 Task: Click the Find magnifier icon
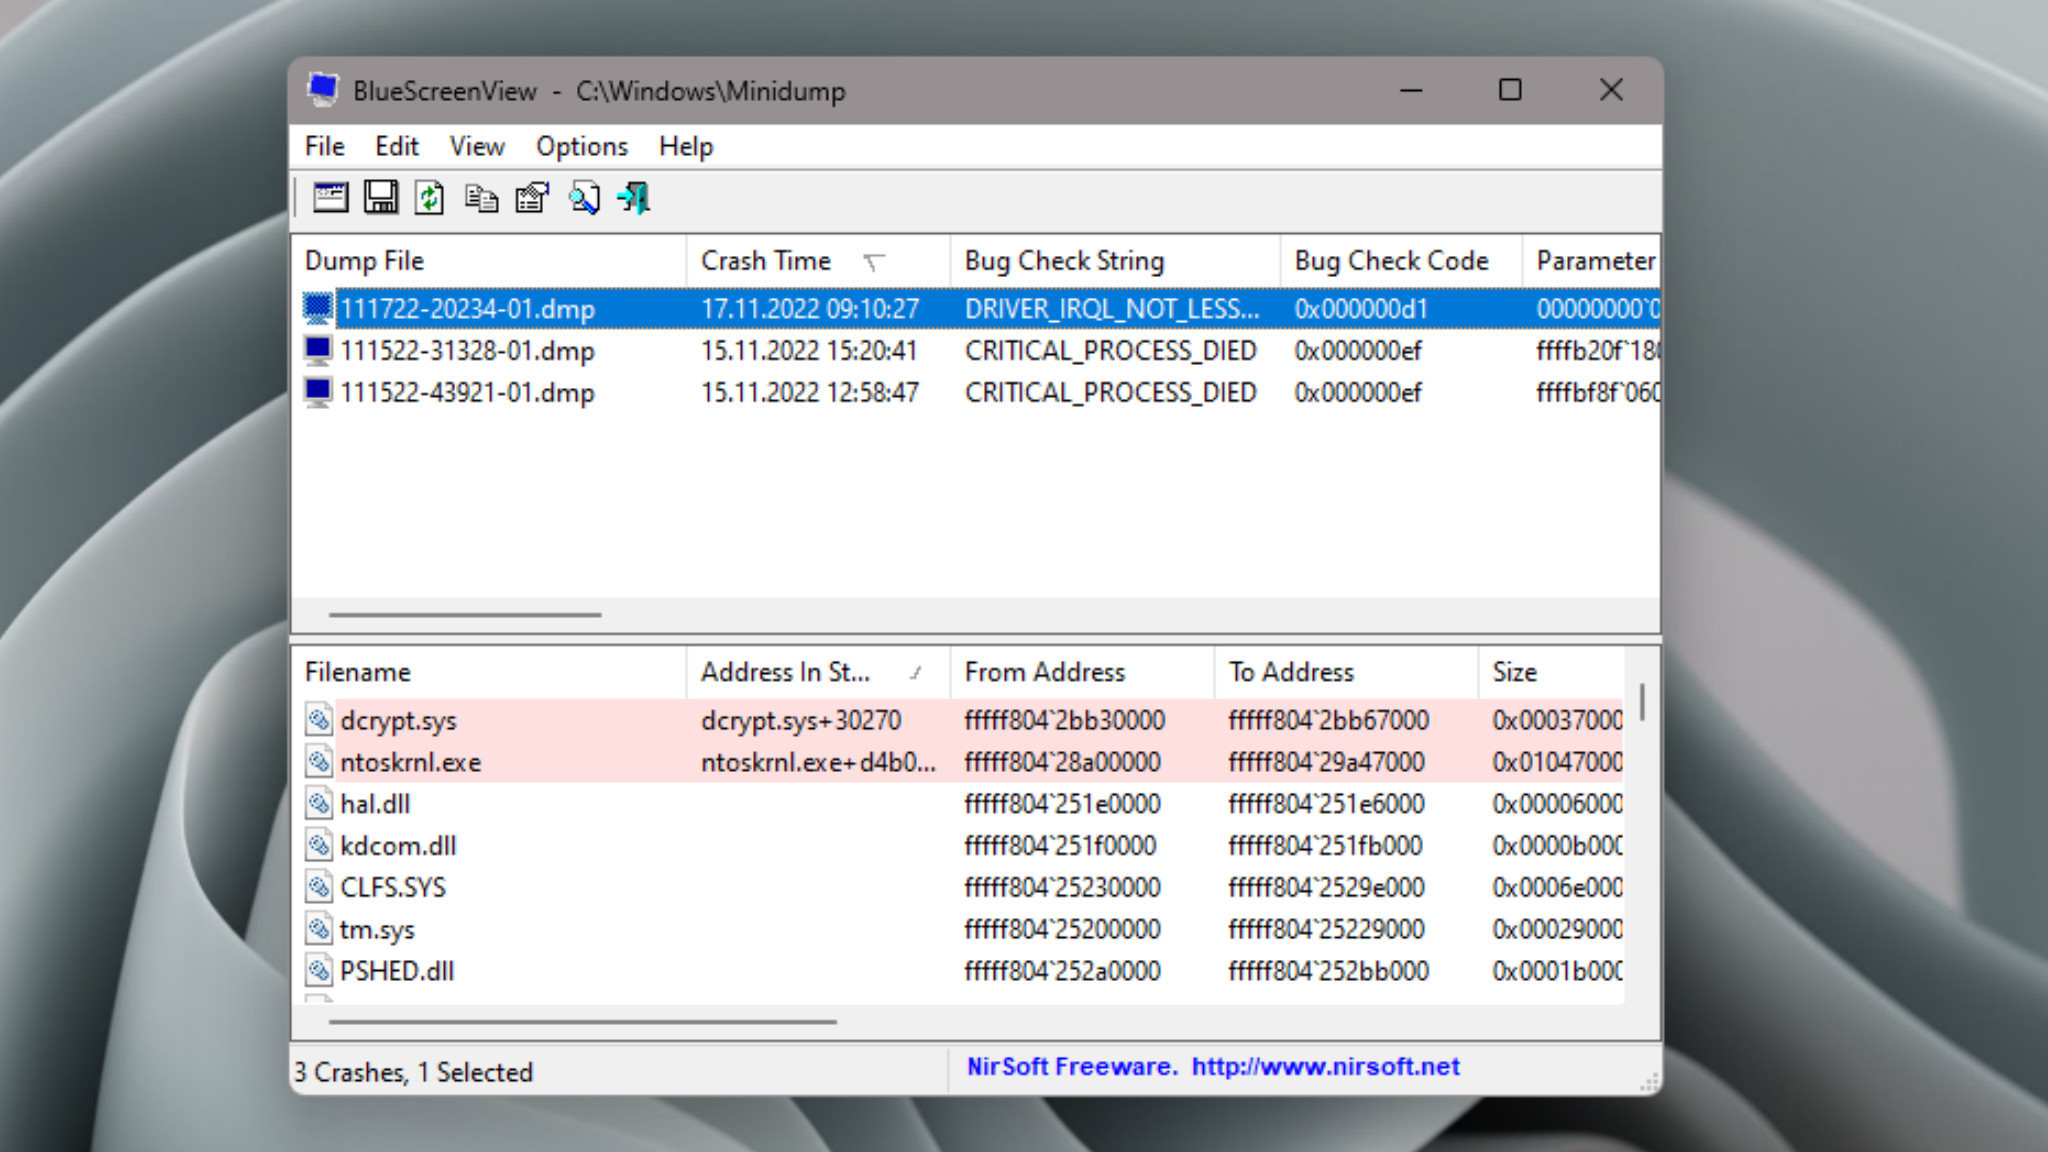click(x=584, y=198)
